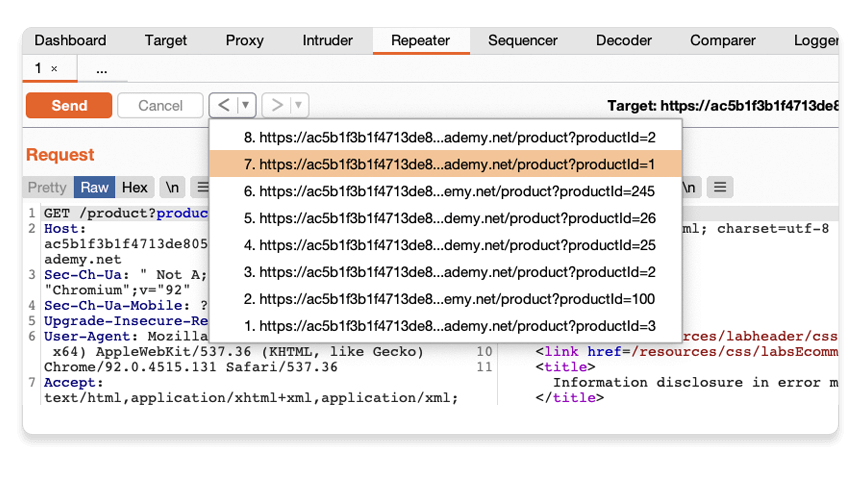Switch to Pretty view in Request
The height and width of the screenshot is (478, 860).
47,187
